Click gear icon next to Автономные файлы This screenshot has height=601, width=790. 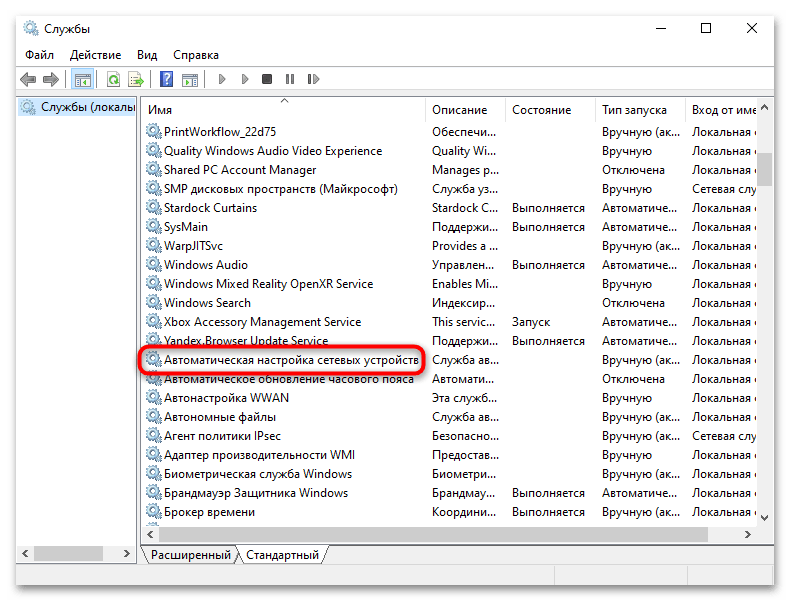(153, 416)
